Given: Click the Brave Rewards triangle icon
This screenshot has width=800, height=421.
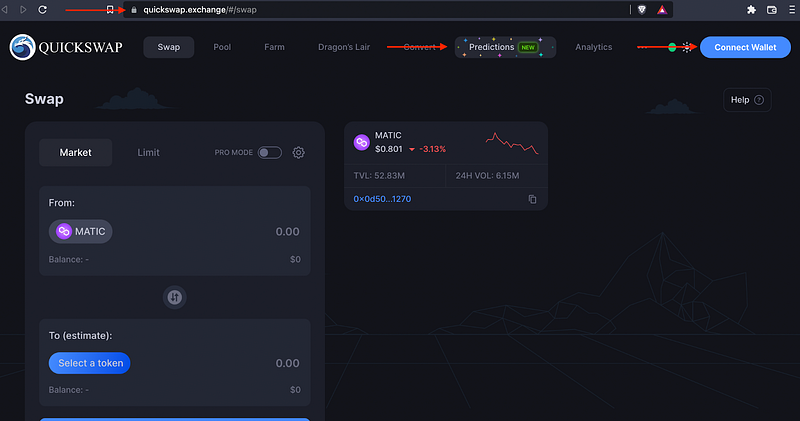Looking at the screenshot, I should point(662,10).
